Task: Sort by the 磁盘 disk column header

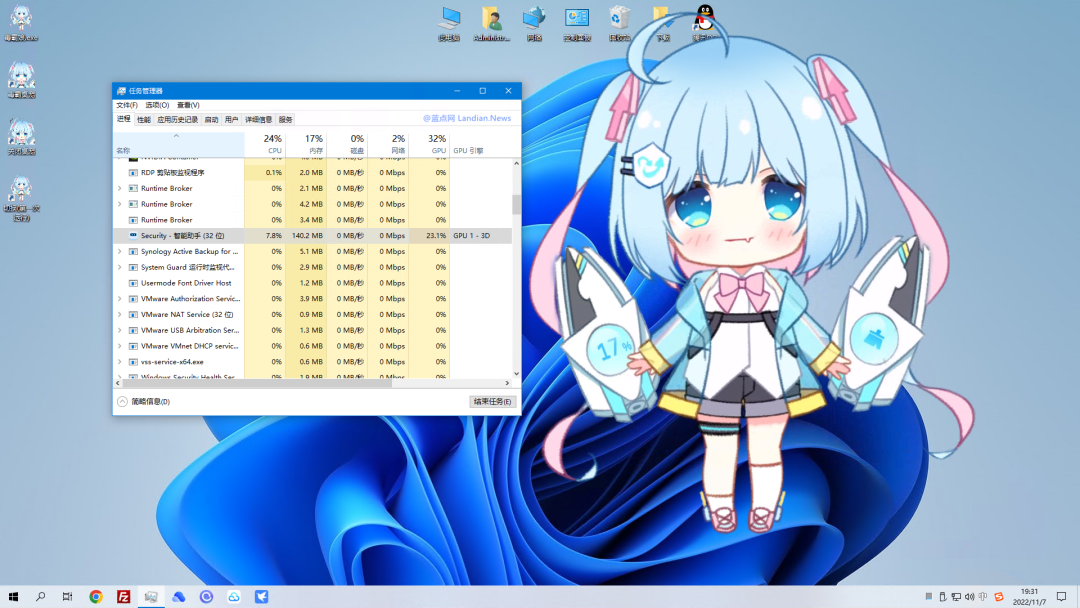Action: (347, 144)
